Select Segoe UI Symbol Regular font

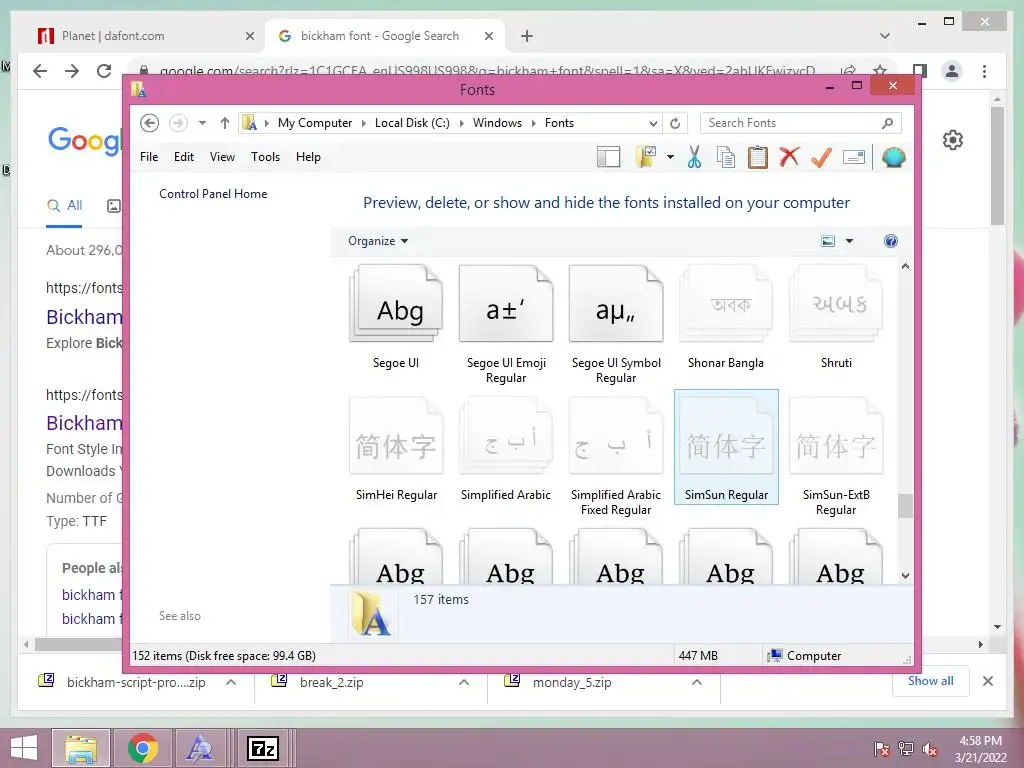(x=616, y=324)
